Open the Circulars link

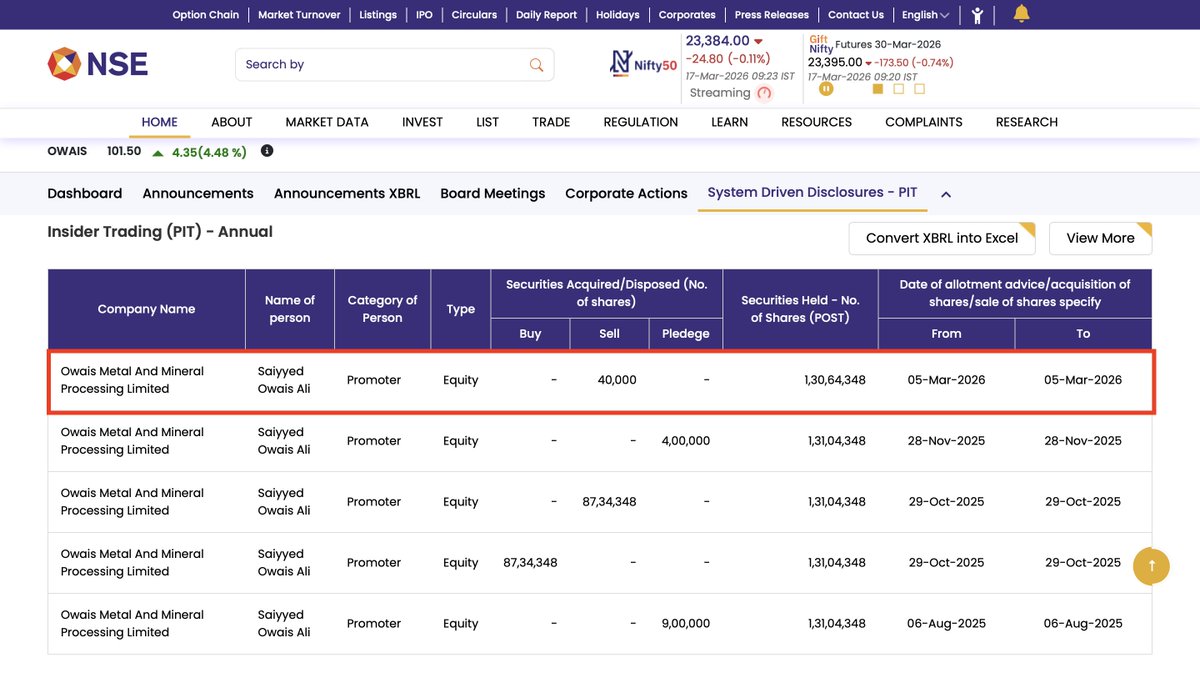[474, 15]
